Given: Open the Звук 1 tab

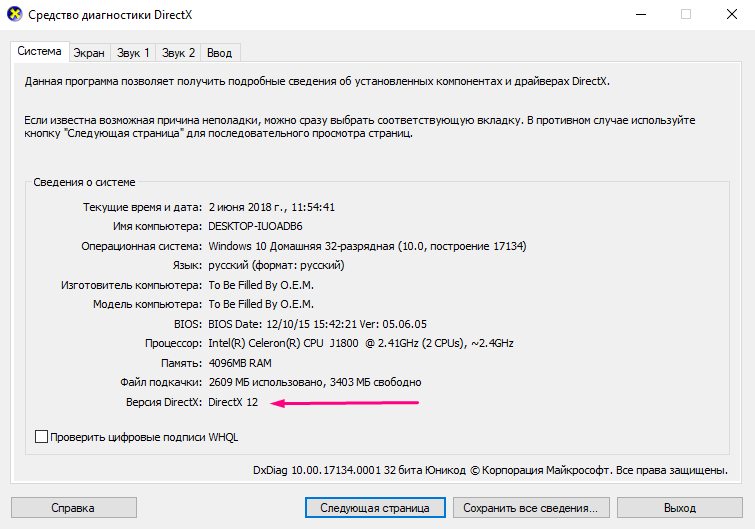Looking at the screenshot, I should tap(133, 53).
